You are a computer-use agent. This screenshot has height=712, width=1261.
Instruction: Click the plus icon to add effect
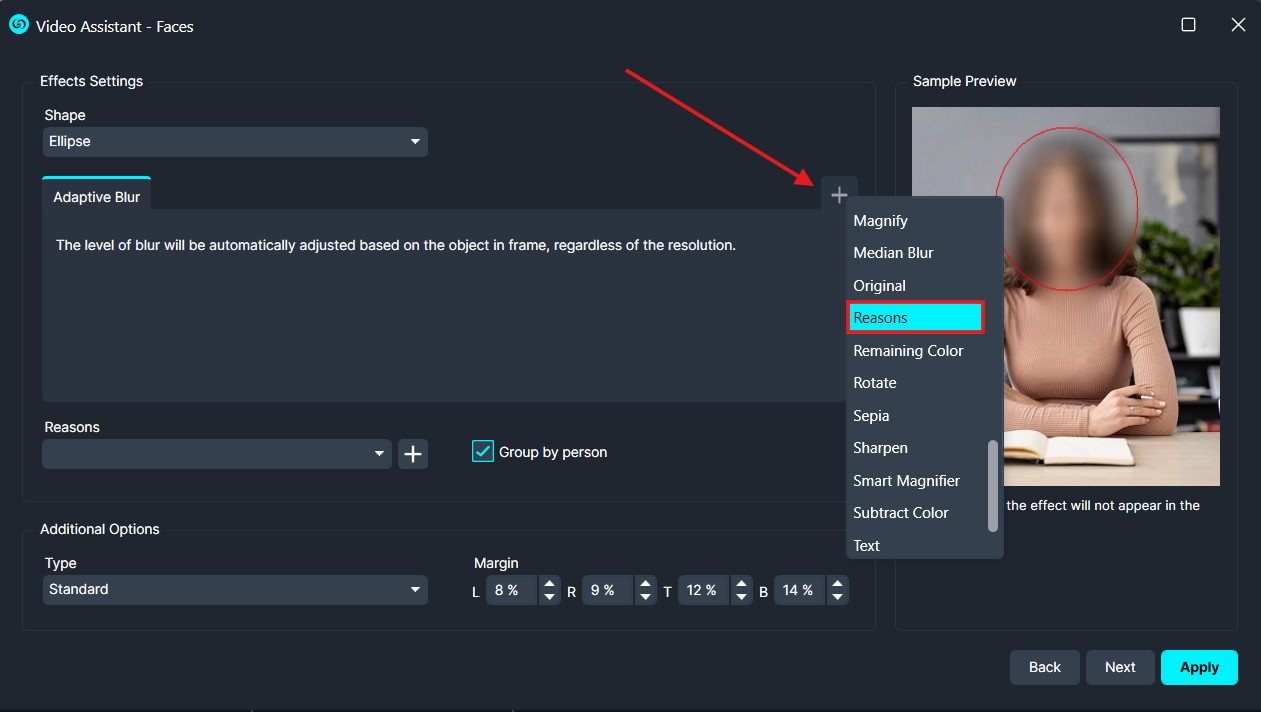tap(839, 195)
